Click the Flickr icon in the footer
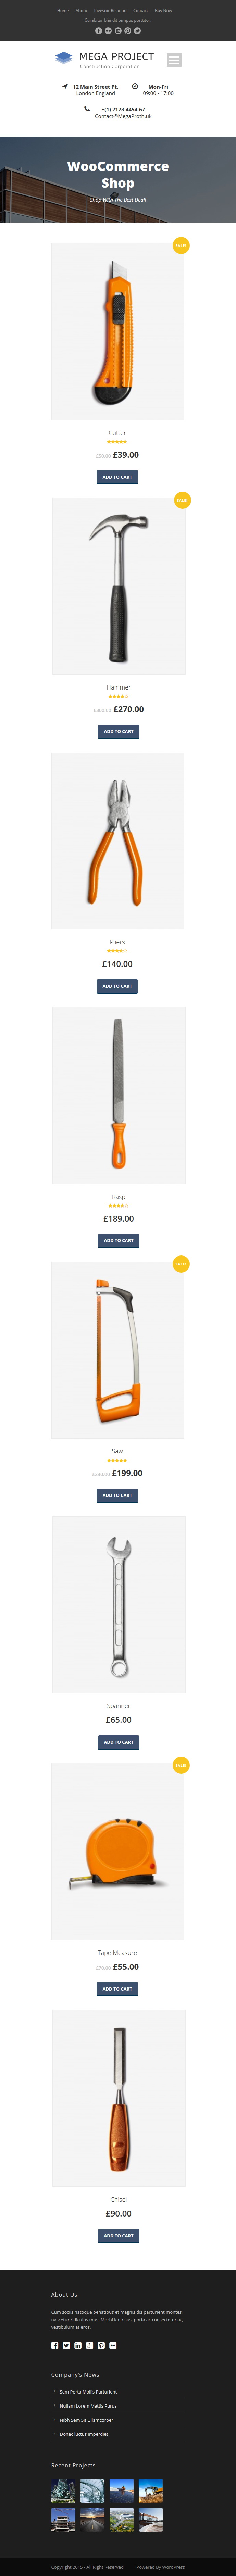This screenshot has width=236, height=2576. (x=113, y=2345)
